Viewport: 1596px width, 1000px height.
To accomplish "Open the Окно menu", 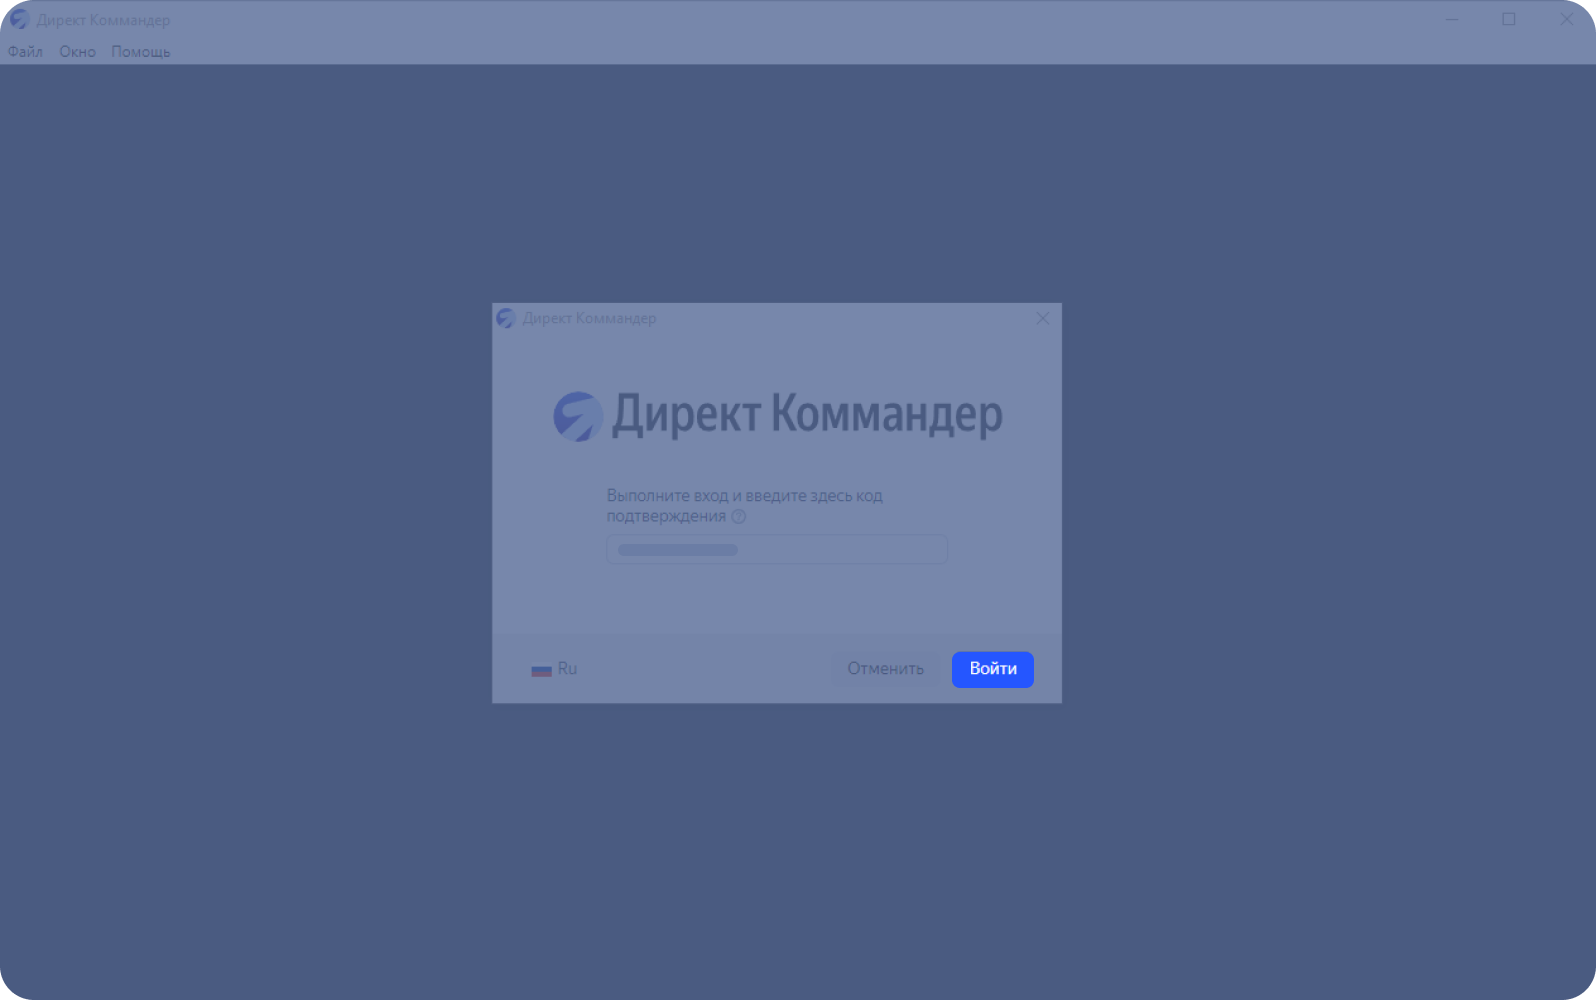I will click(x=77, y=52).
